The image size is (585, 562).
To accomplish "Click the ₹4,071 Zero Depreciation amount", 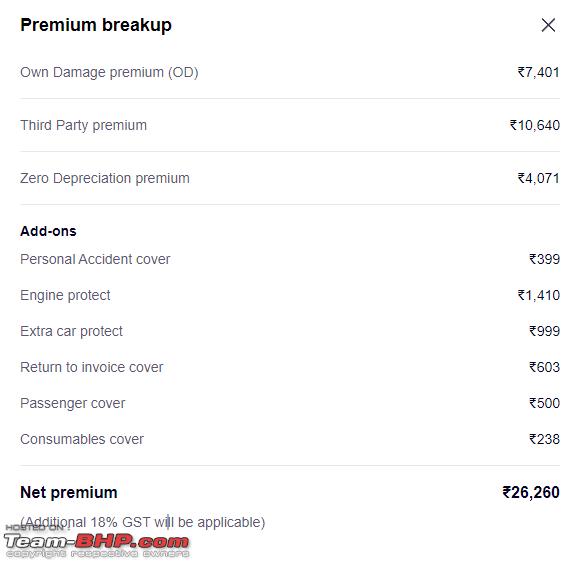I will [x=538, y=178].
